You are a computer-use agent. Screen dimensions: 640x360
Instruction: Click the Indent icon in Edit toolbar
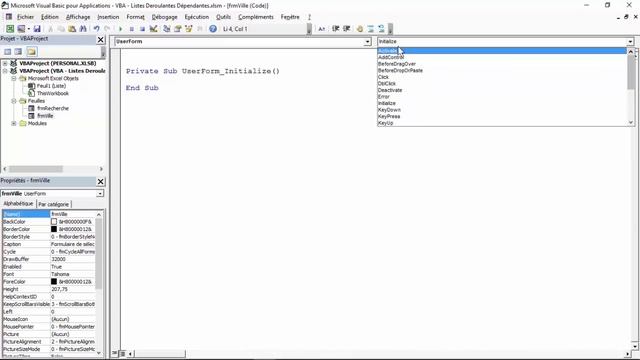click(x=336, y=29)
